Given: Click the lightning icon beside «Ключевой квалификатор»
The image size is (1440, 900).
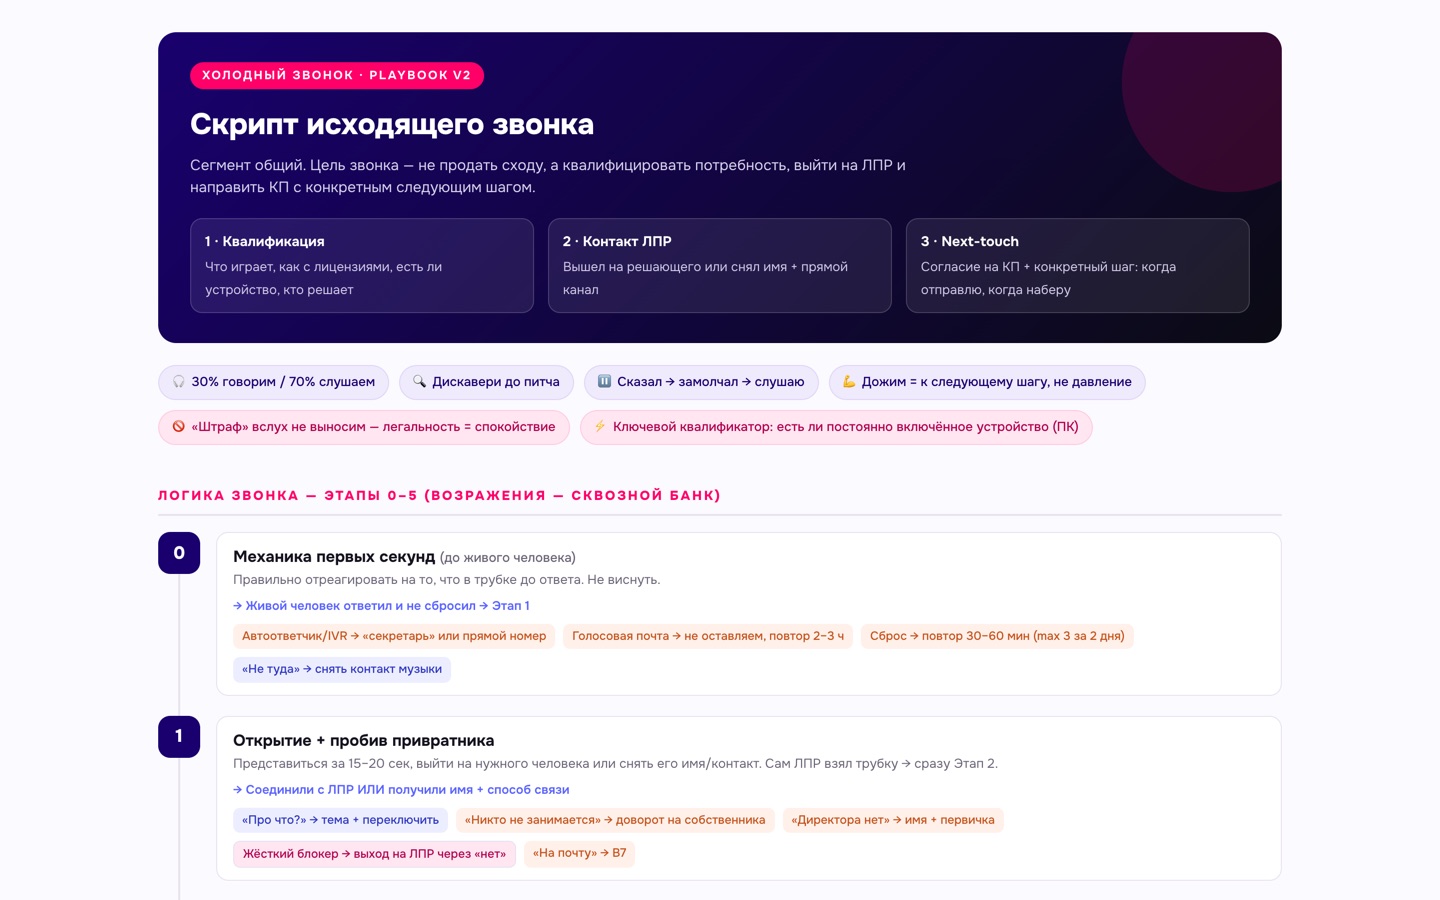Looking at the screenshot, I should tap(600, 427).
